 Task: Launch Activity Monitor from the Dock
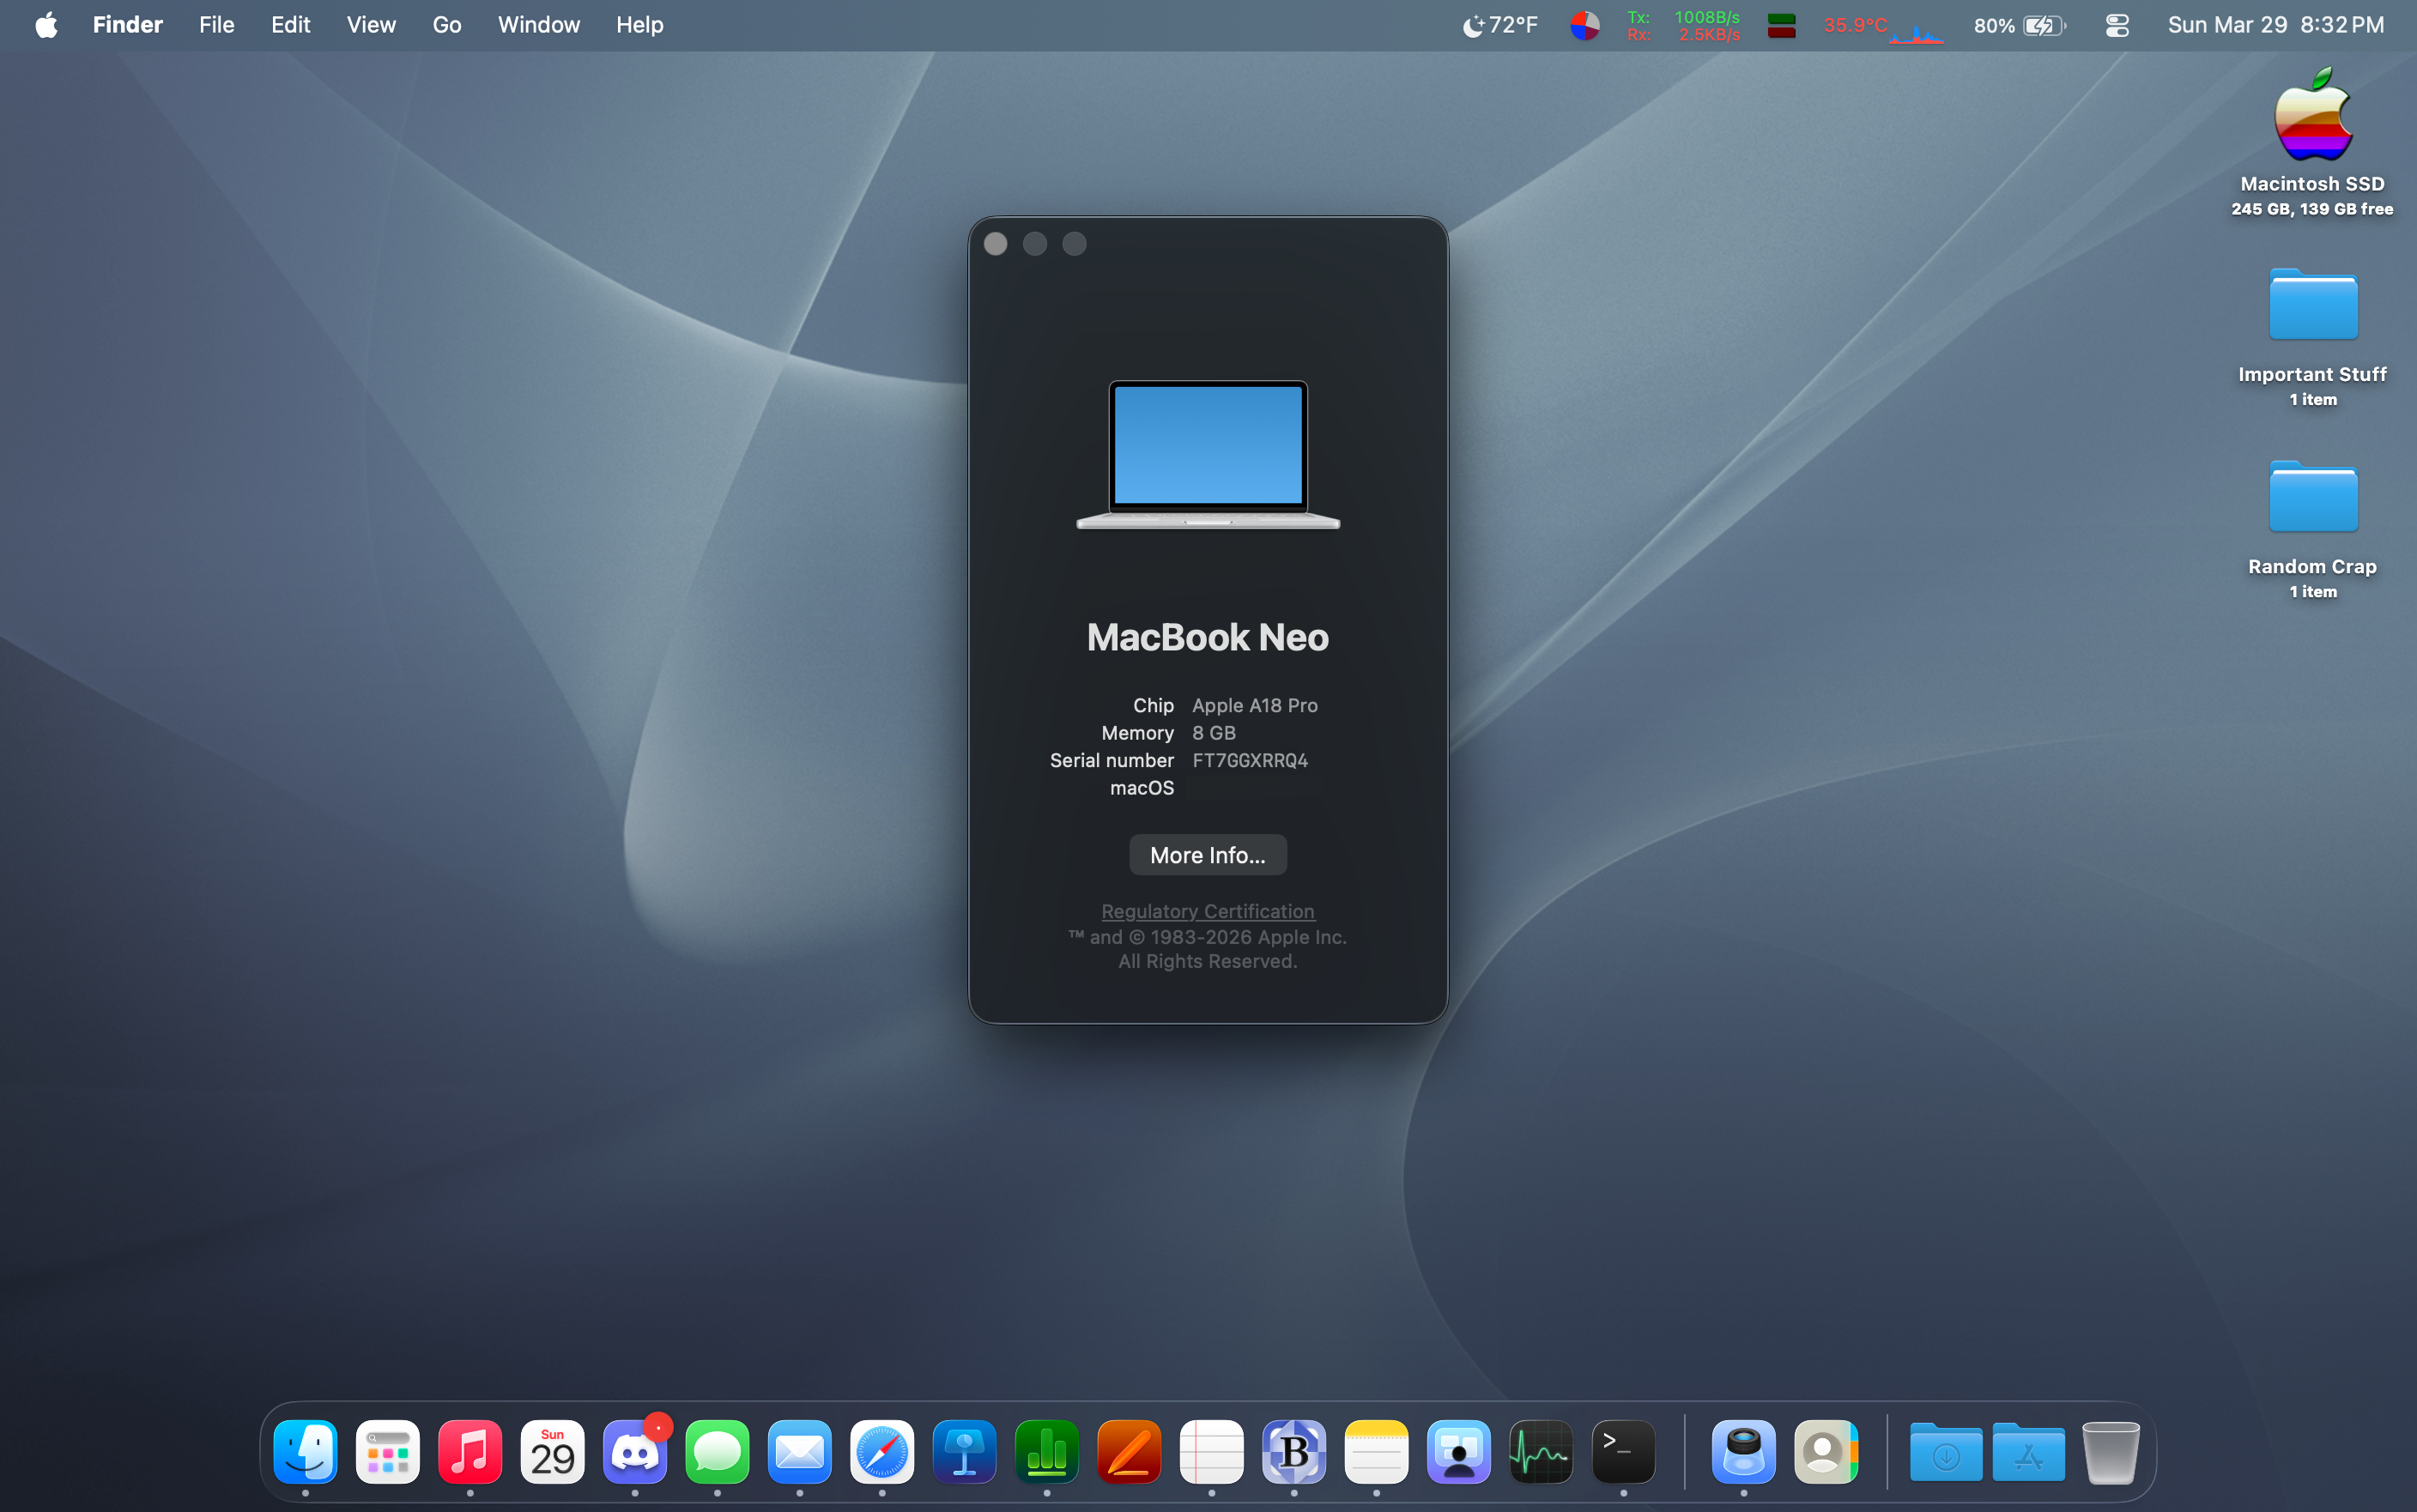(x=1541, y=1452)
